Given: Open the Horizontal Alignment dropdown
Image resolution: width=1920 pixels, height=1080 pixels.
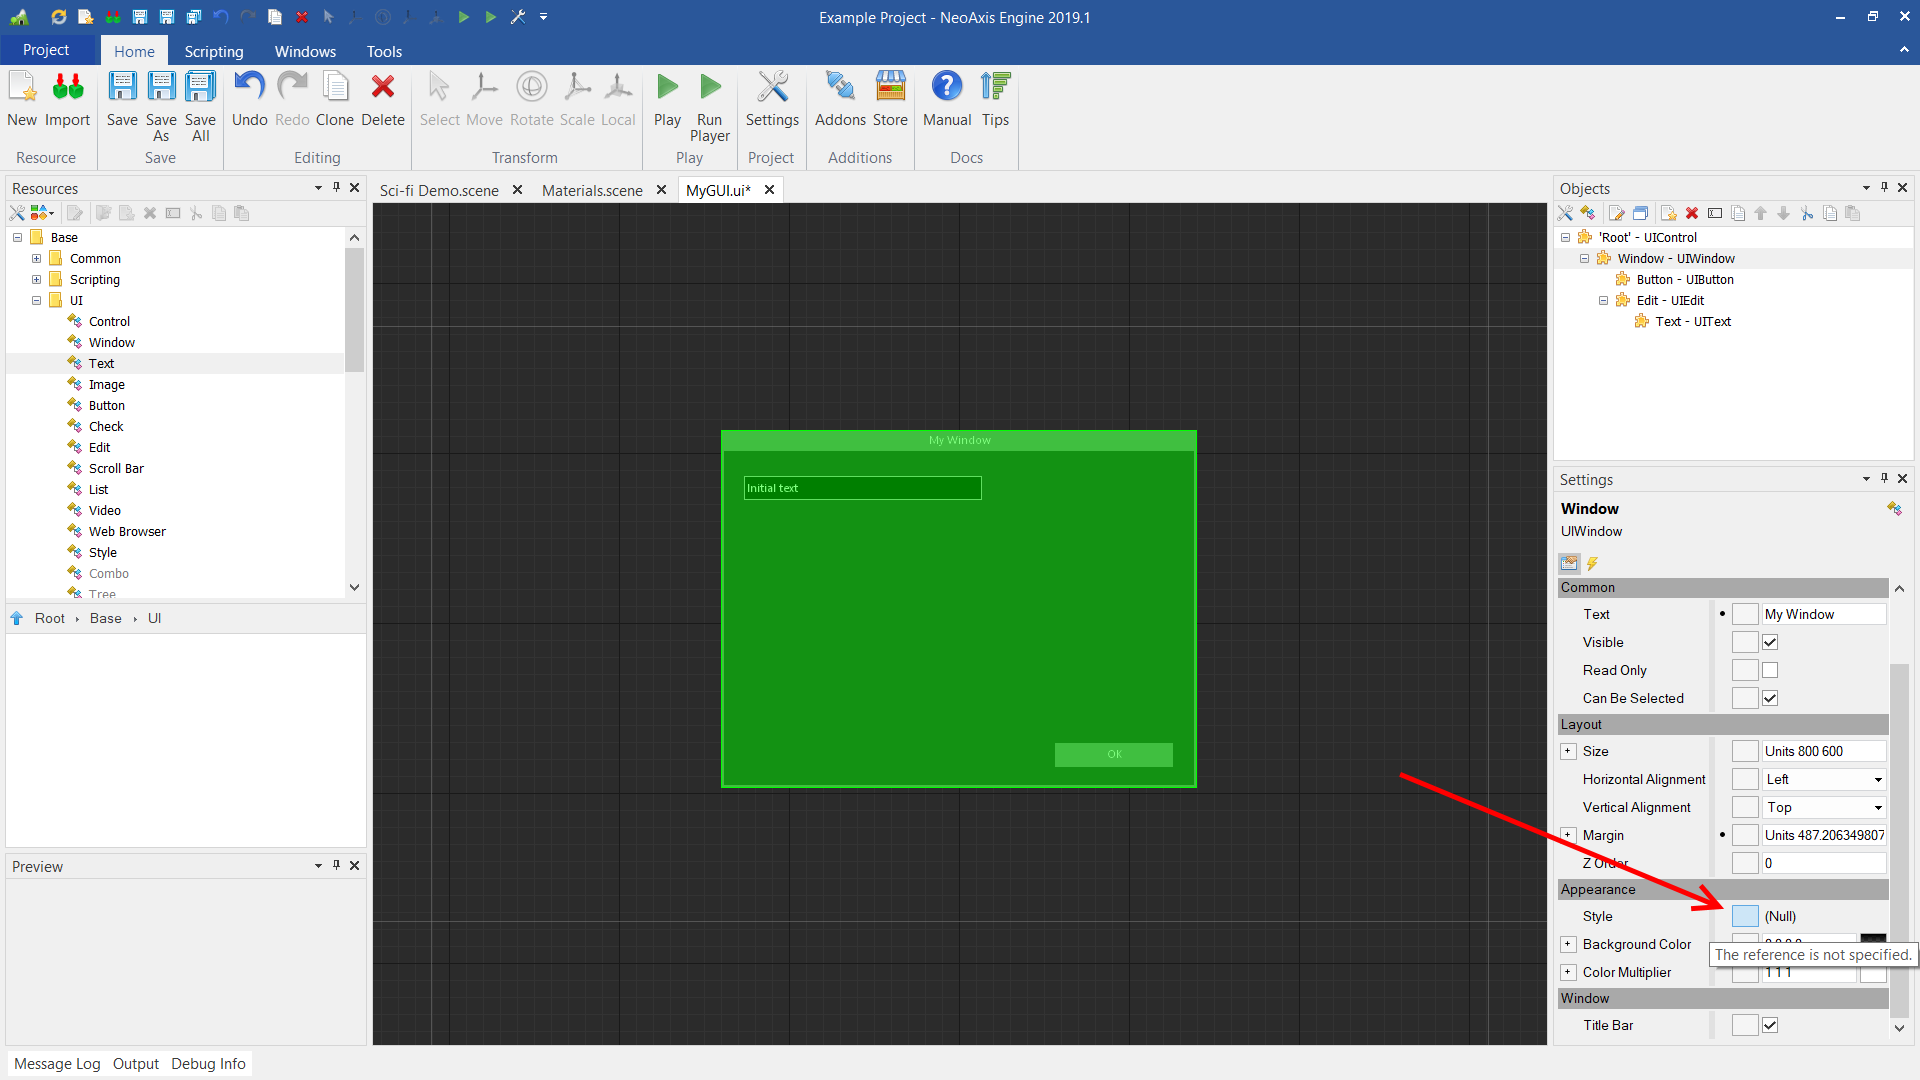Looking at the screenshot, I should click(x=1877, y=779).
